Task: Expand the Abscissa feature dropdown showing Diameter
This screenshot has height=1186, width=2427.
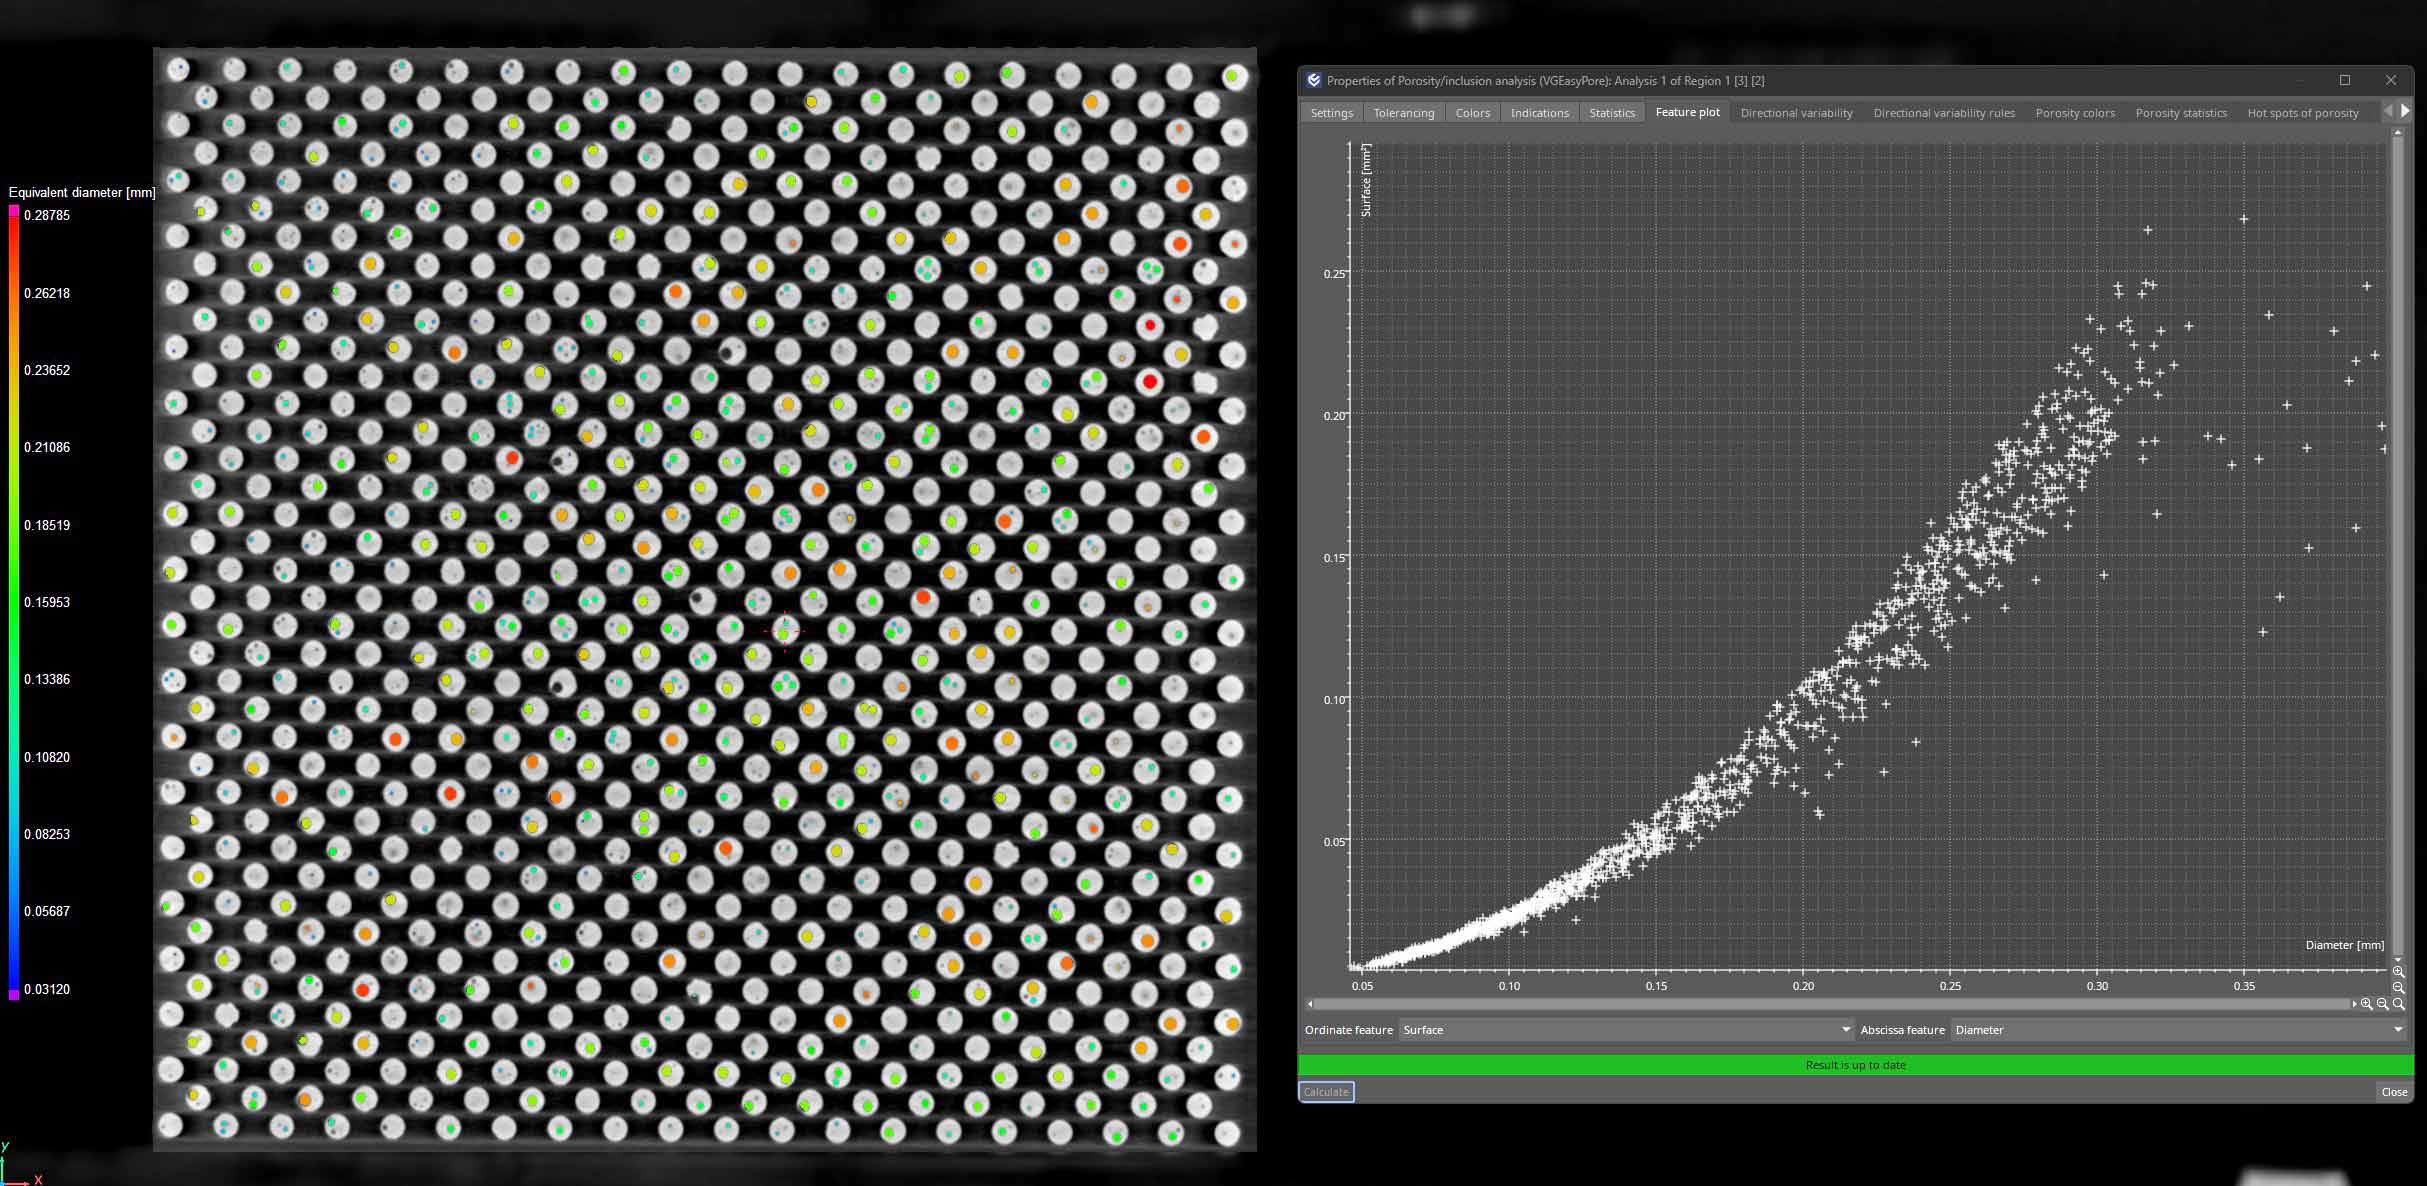Action: [x=2178, y=1030]
